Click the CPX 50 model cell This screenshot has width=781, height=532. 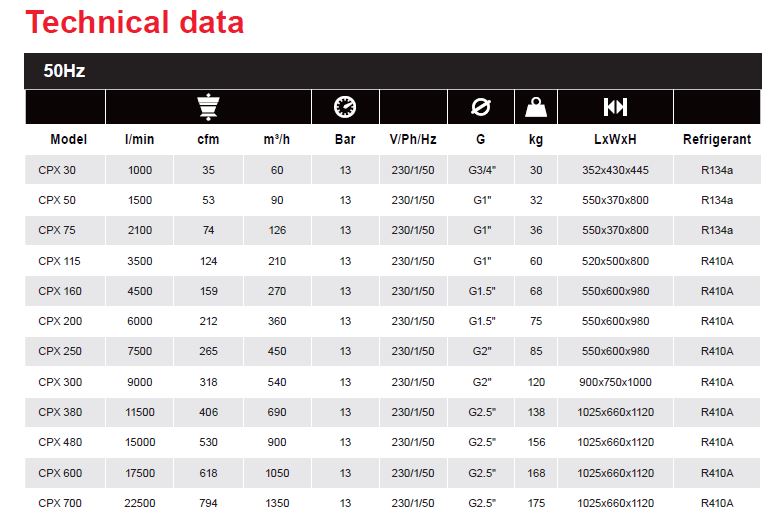click(57, 200)
